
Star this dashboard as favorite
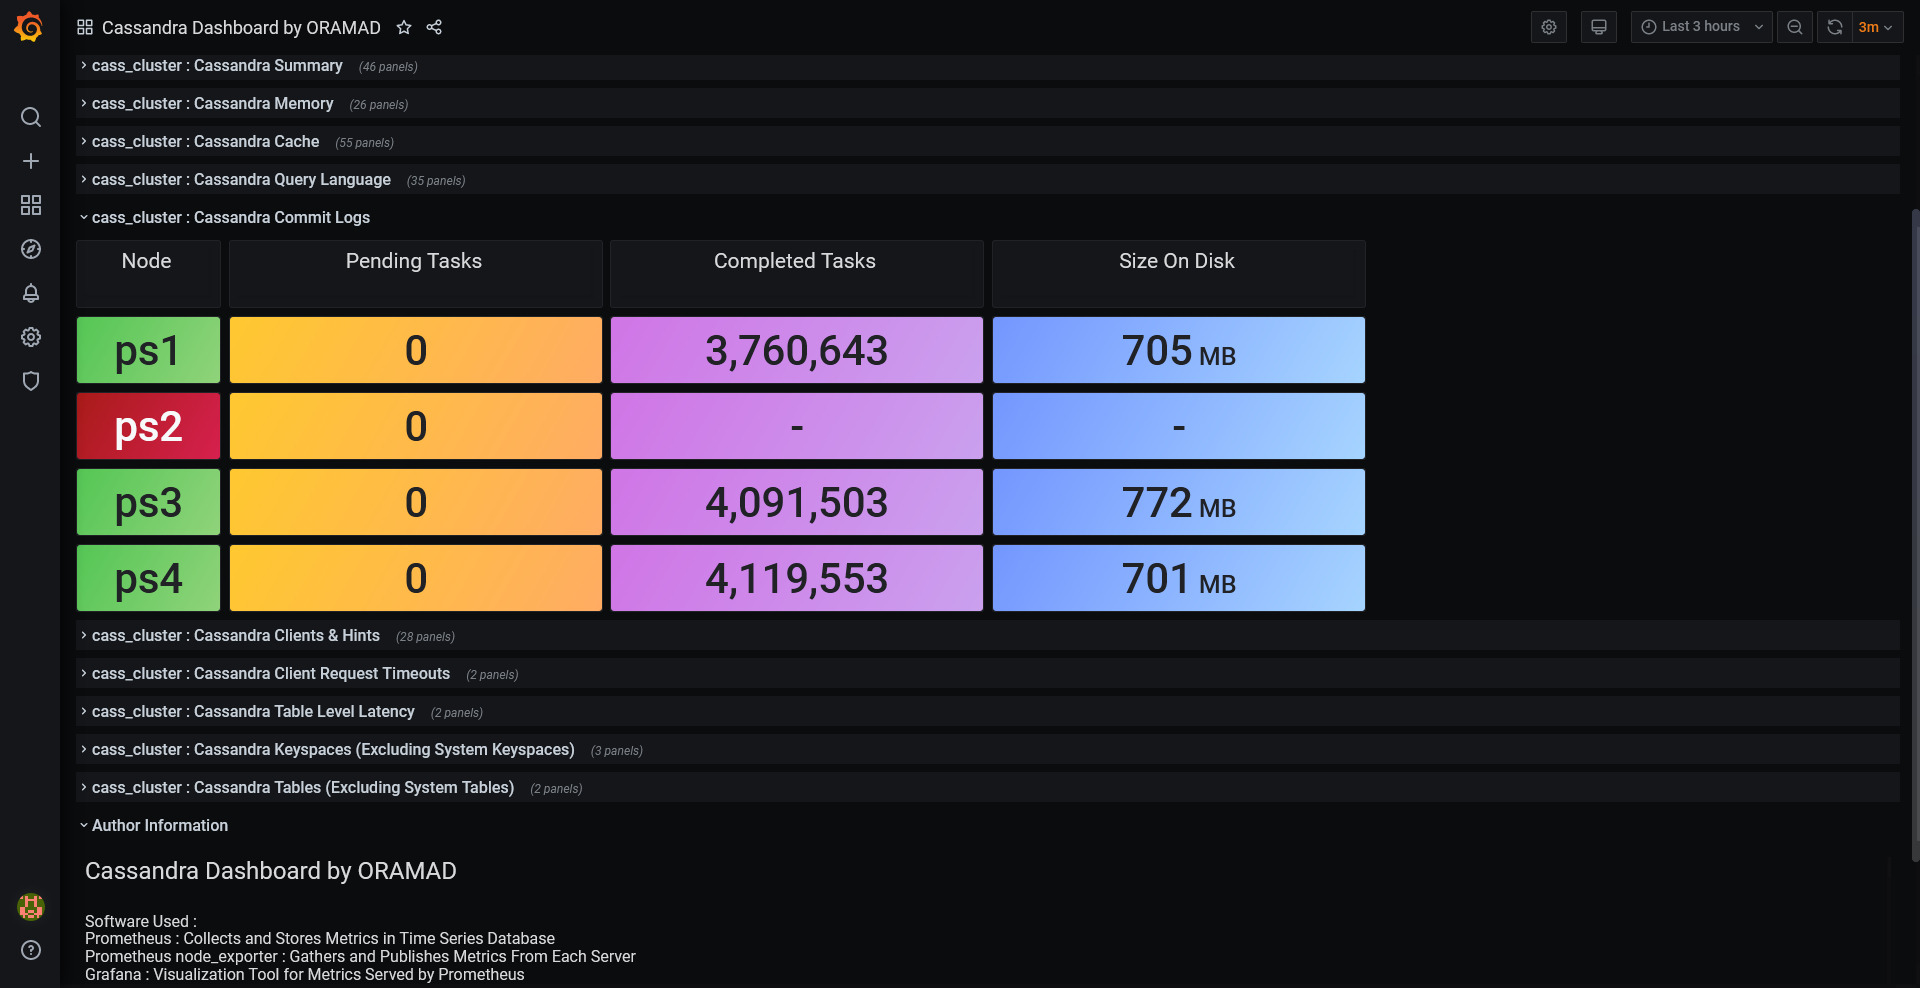tap(404, 27)
